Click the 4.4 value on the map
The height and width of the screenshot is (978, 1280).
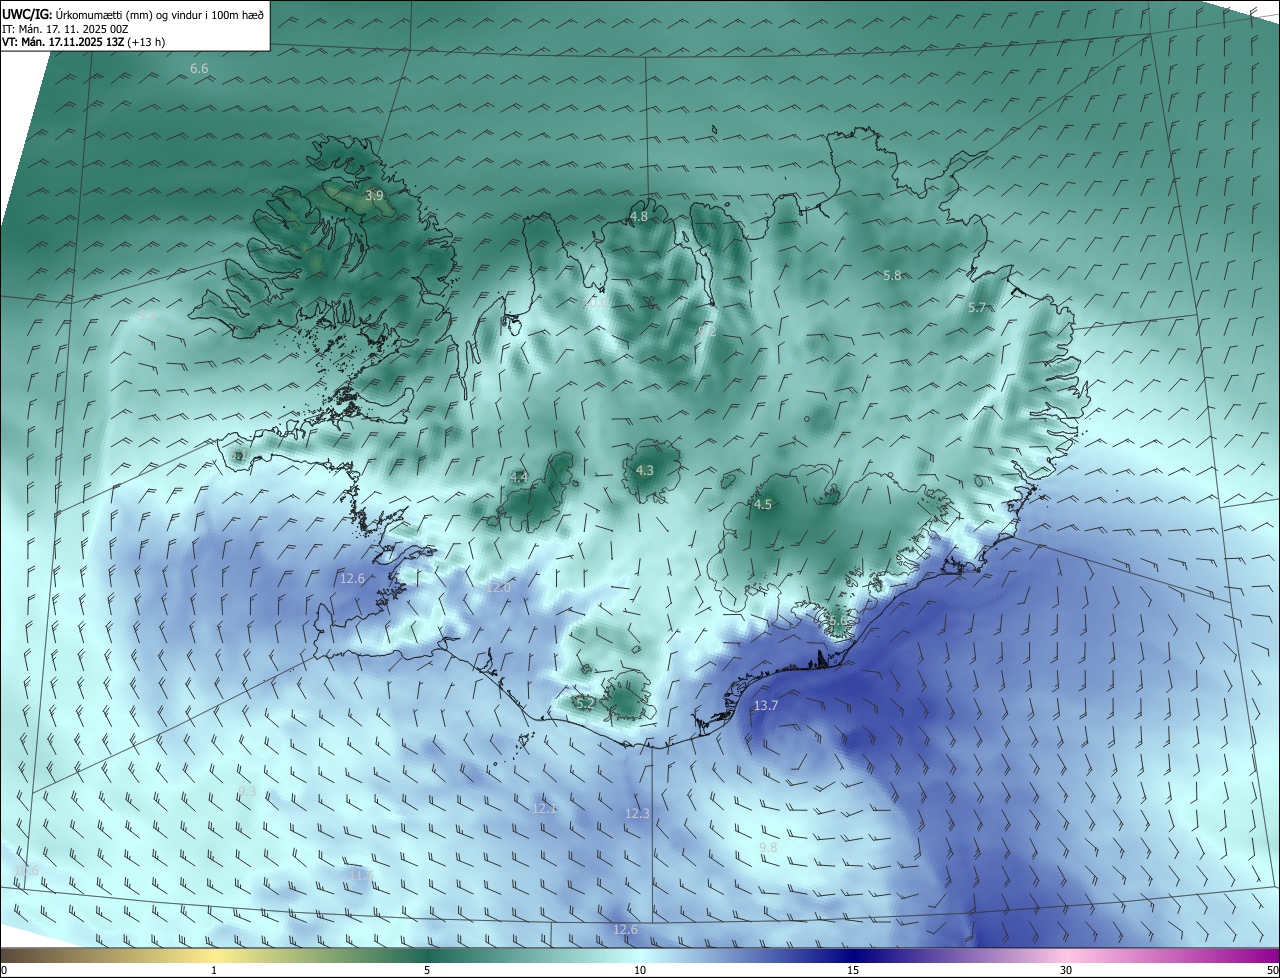[518, 478]
